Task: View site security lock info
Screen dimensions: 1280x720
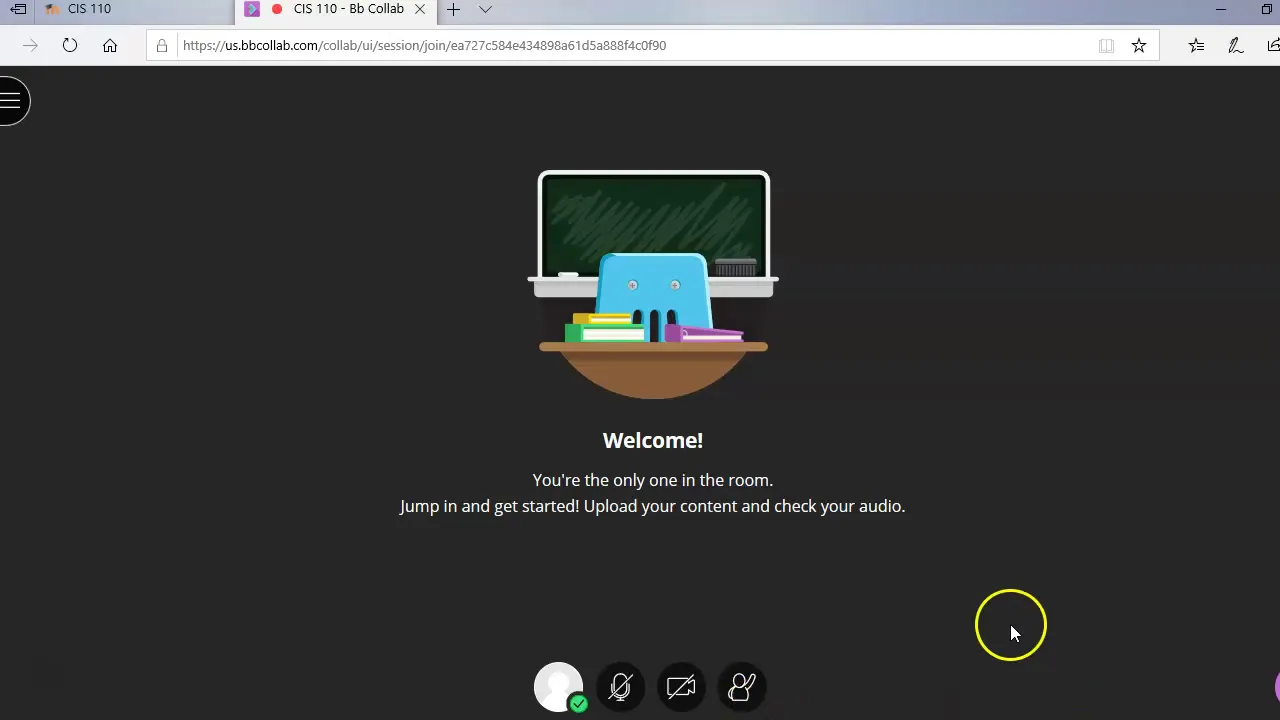Action: pos(162,45)
